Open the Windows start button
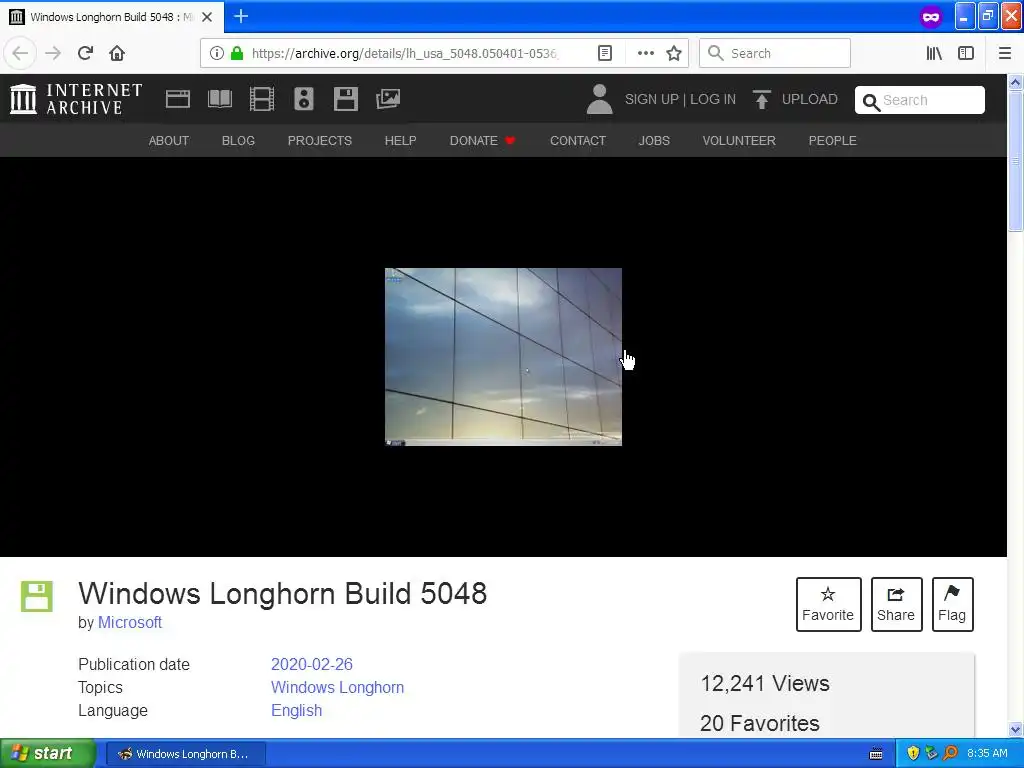The image size is (1024, 768). click(47, 754)
